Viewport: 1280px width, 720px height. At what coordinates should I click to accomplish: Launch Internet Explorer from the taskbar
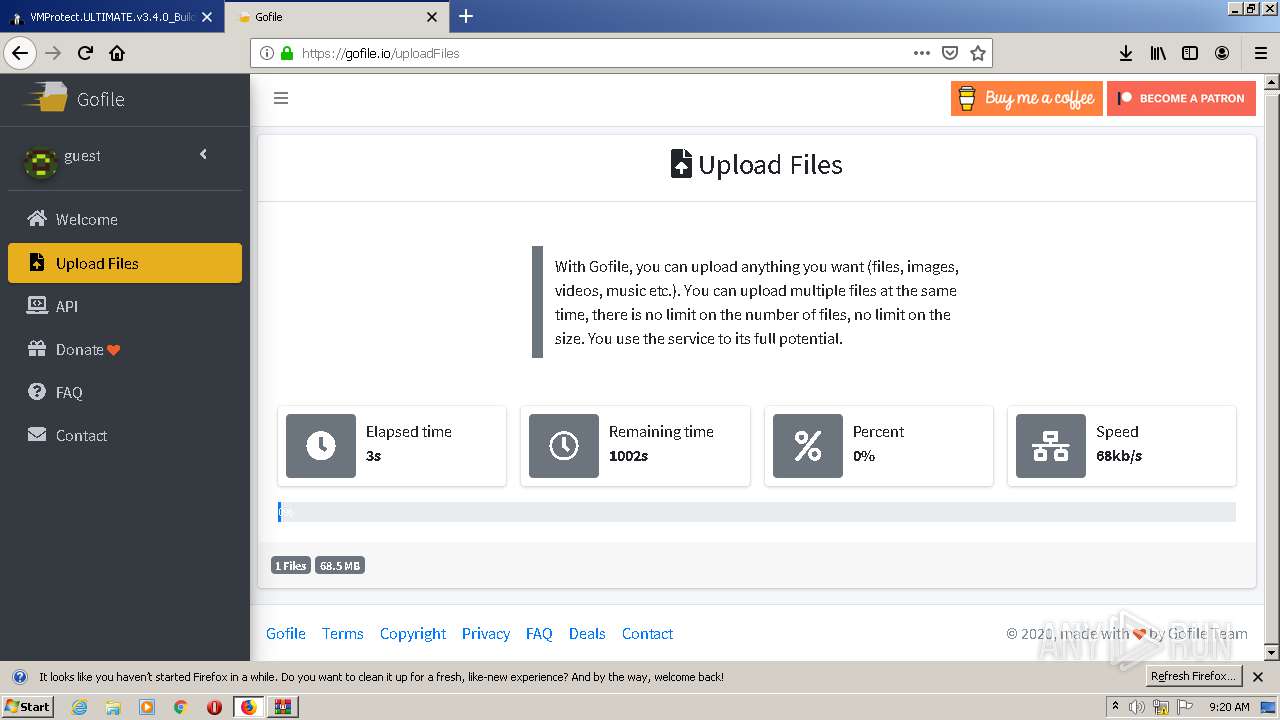pyautogui.click(x=79, y=707)
